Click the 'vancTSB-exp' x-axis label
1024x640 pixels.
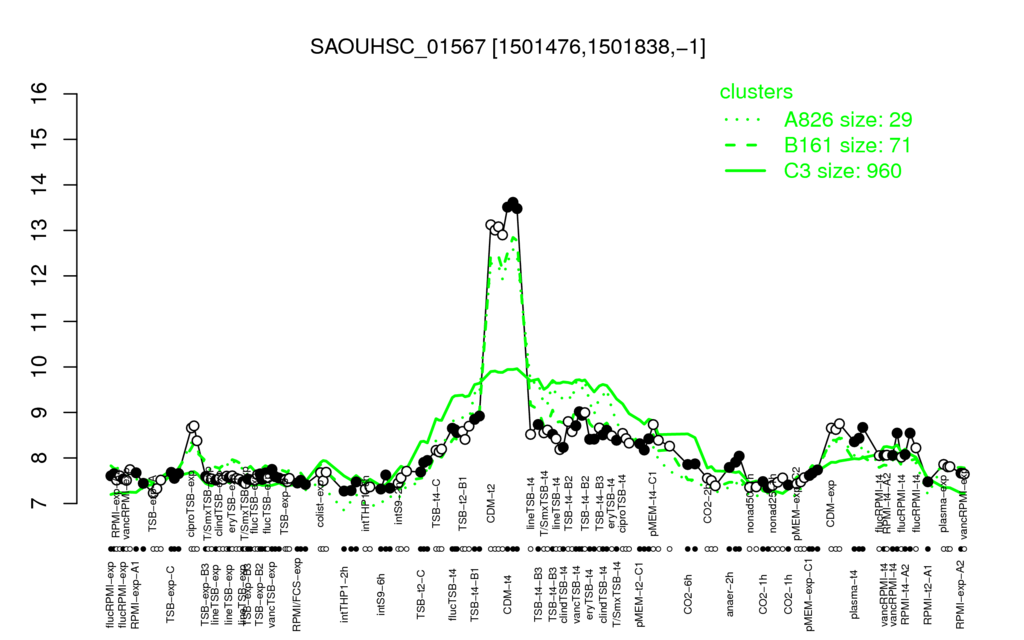272,594
